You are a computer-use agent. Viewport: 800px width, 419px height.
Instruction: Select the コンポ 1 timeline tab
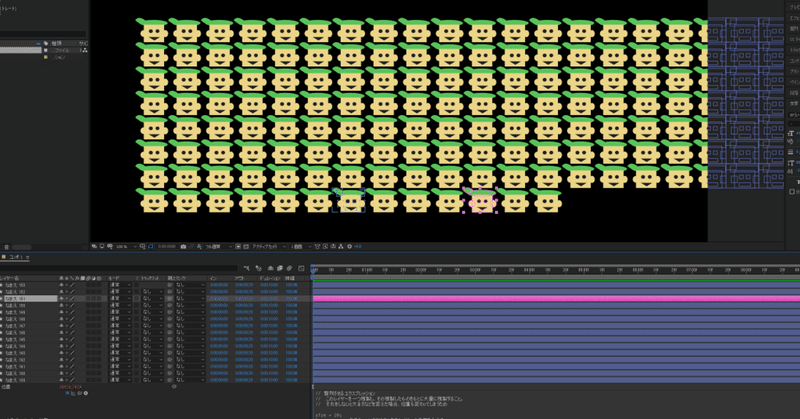click(x=16, y=257)
